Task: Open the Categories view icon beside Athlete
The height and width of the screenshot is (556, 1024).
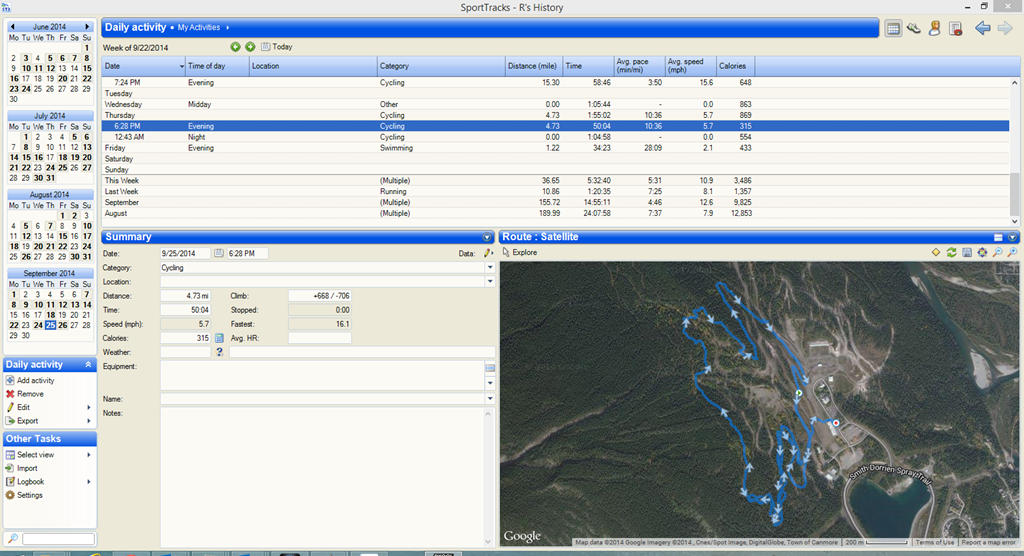Action: click(955, 28)
